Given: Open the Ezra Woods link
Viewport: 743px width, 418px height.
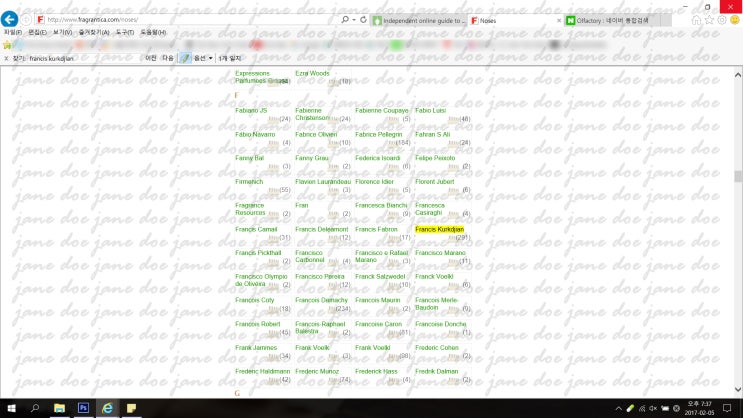Looking at the screenshot, I should pyautogui.click(x=312, y=73).
